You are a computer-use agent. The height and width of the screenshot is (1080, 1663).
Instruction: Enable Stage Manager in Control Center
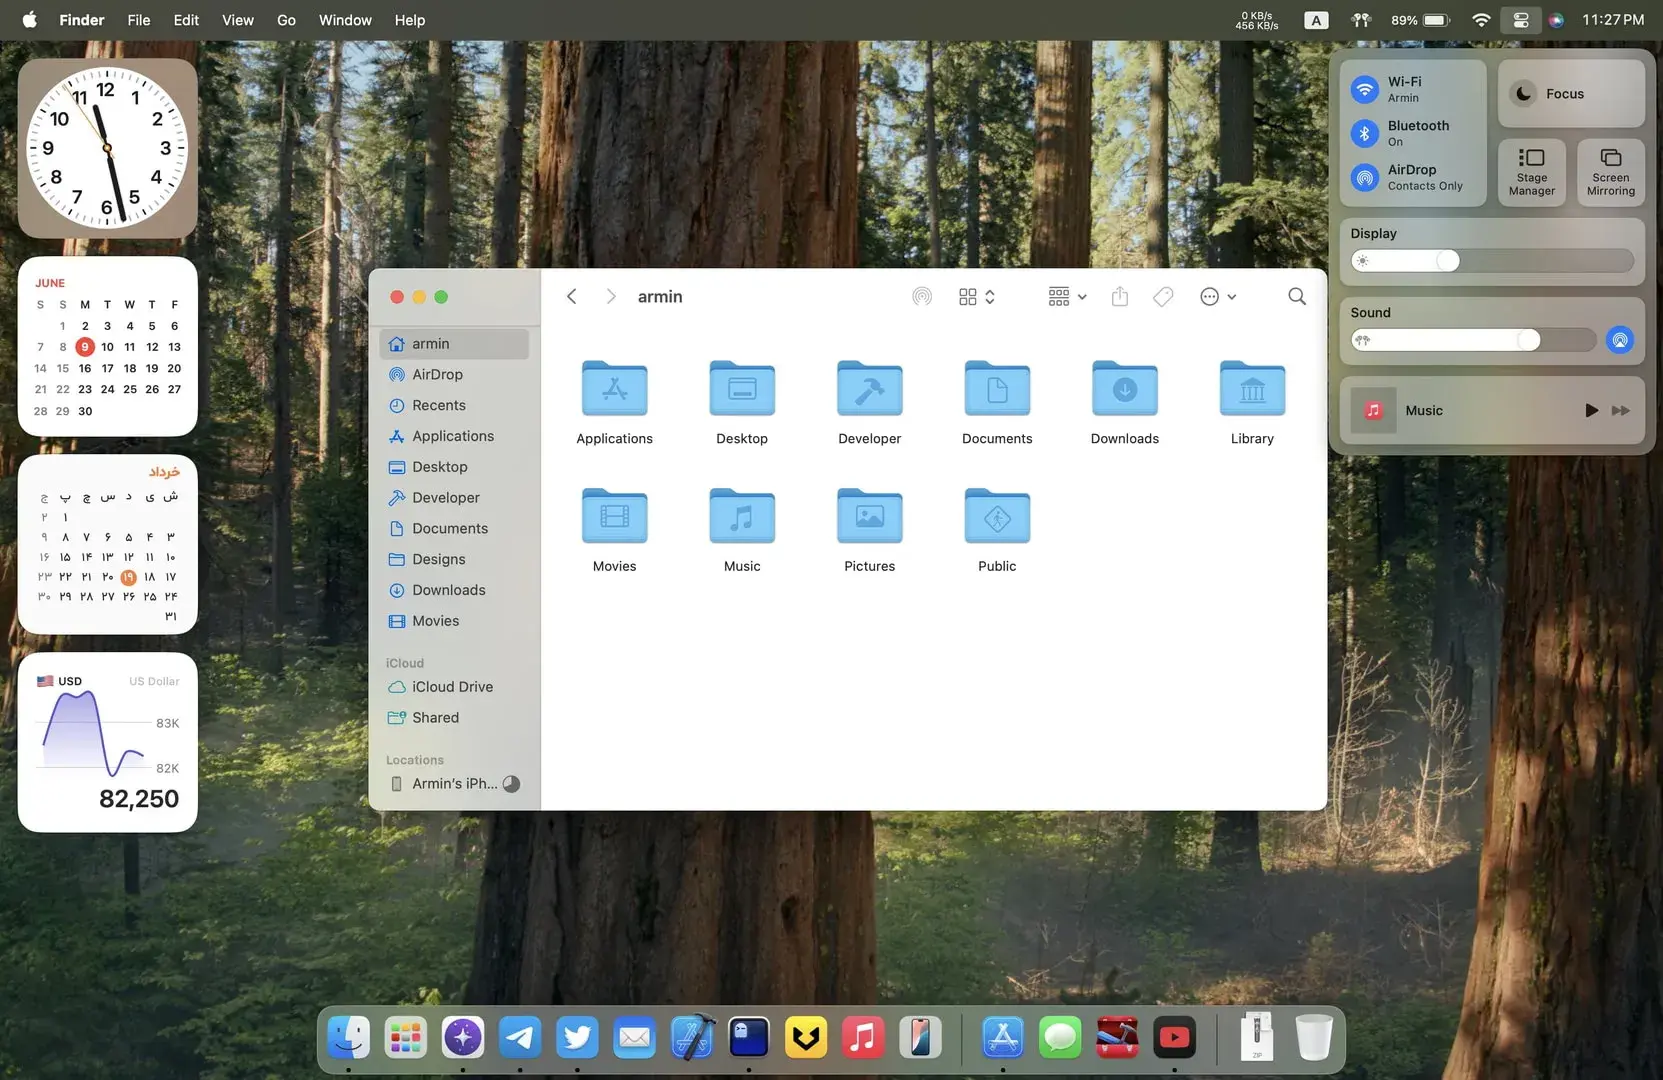coord(1531,171)
